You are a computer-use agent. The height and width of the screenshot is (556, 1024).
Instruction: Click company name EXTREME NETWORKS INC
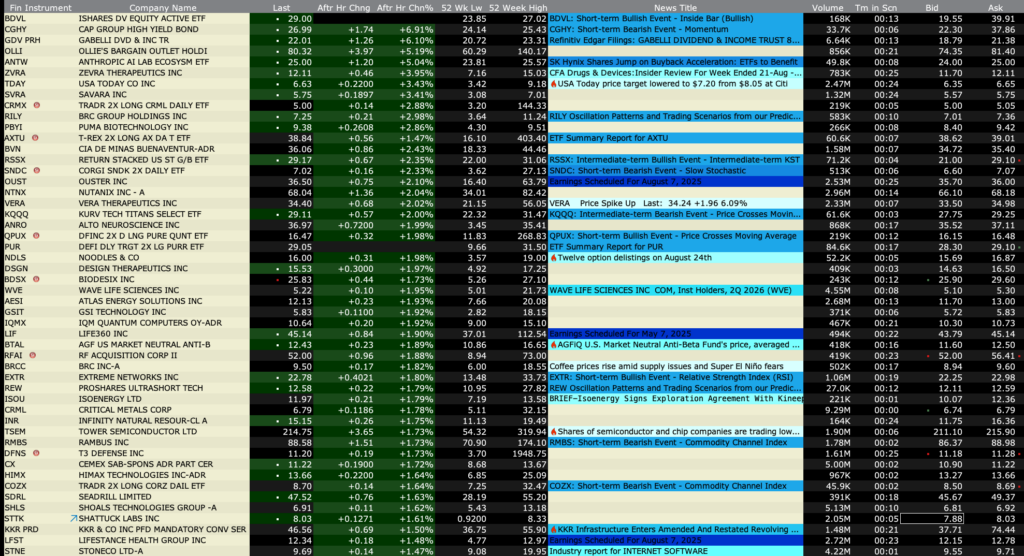(129, 377)
